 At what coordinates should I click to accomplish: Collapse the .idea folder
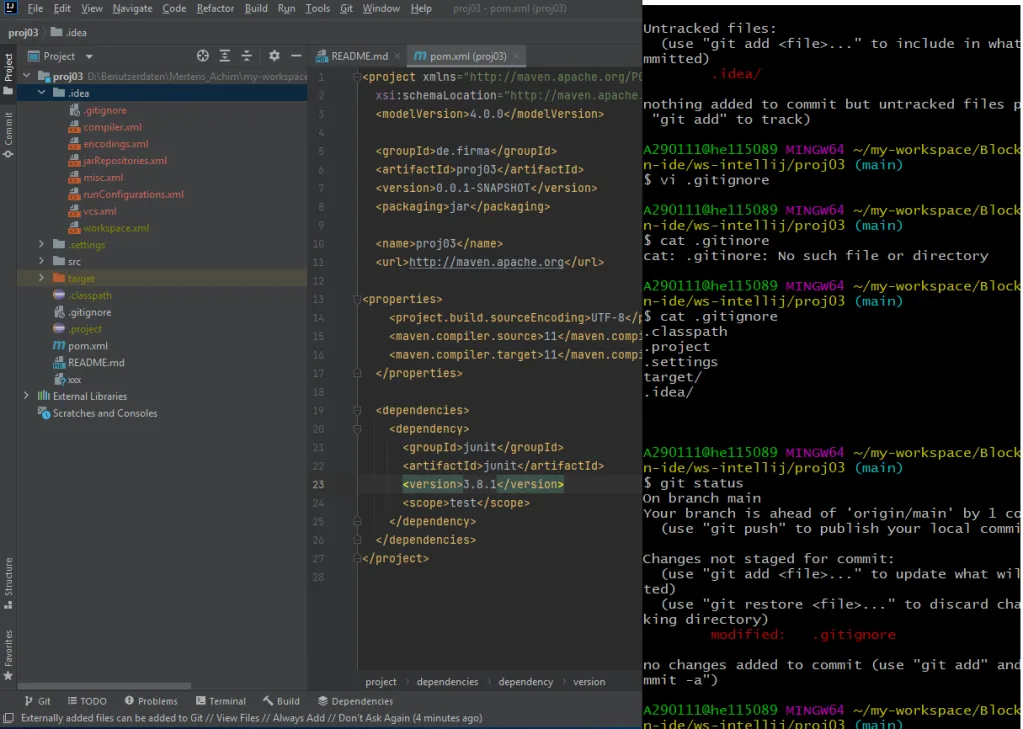(x=42, y=93)
